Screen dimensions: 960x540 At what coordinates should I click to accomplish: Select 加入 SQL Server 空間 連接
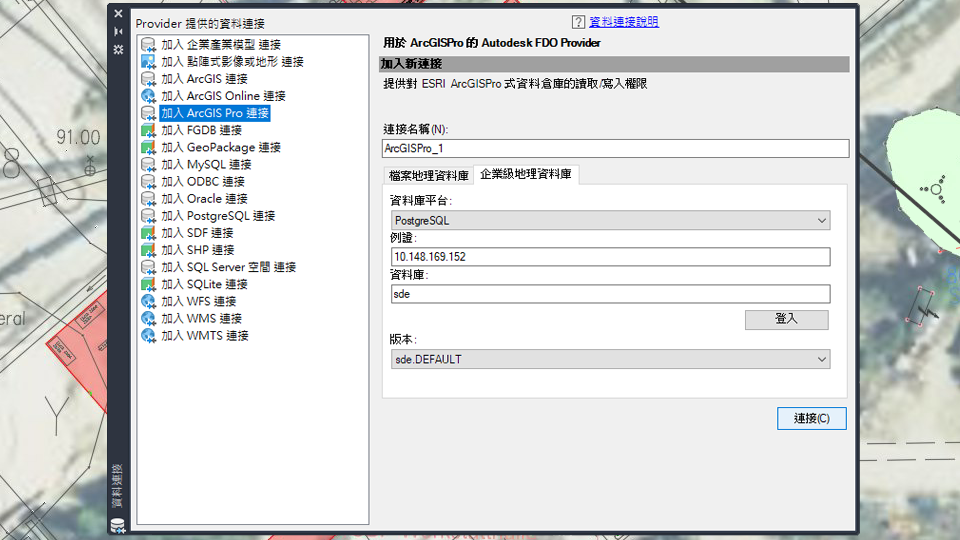(228, 268)
